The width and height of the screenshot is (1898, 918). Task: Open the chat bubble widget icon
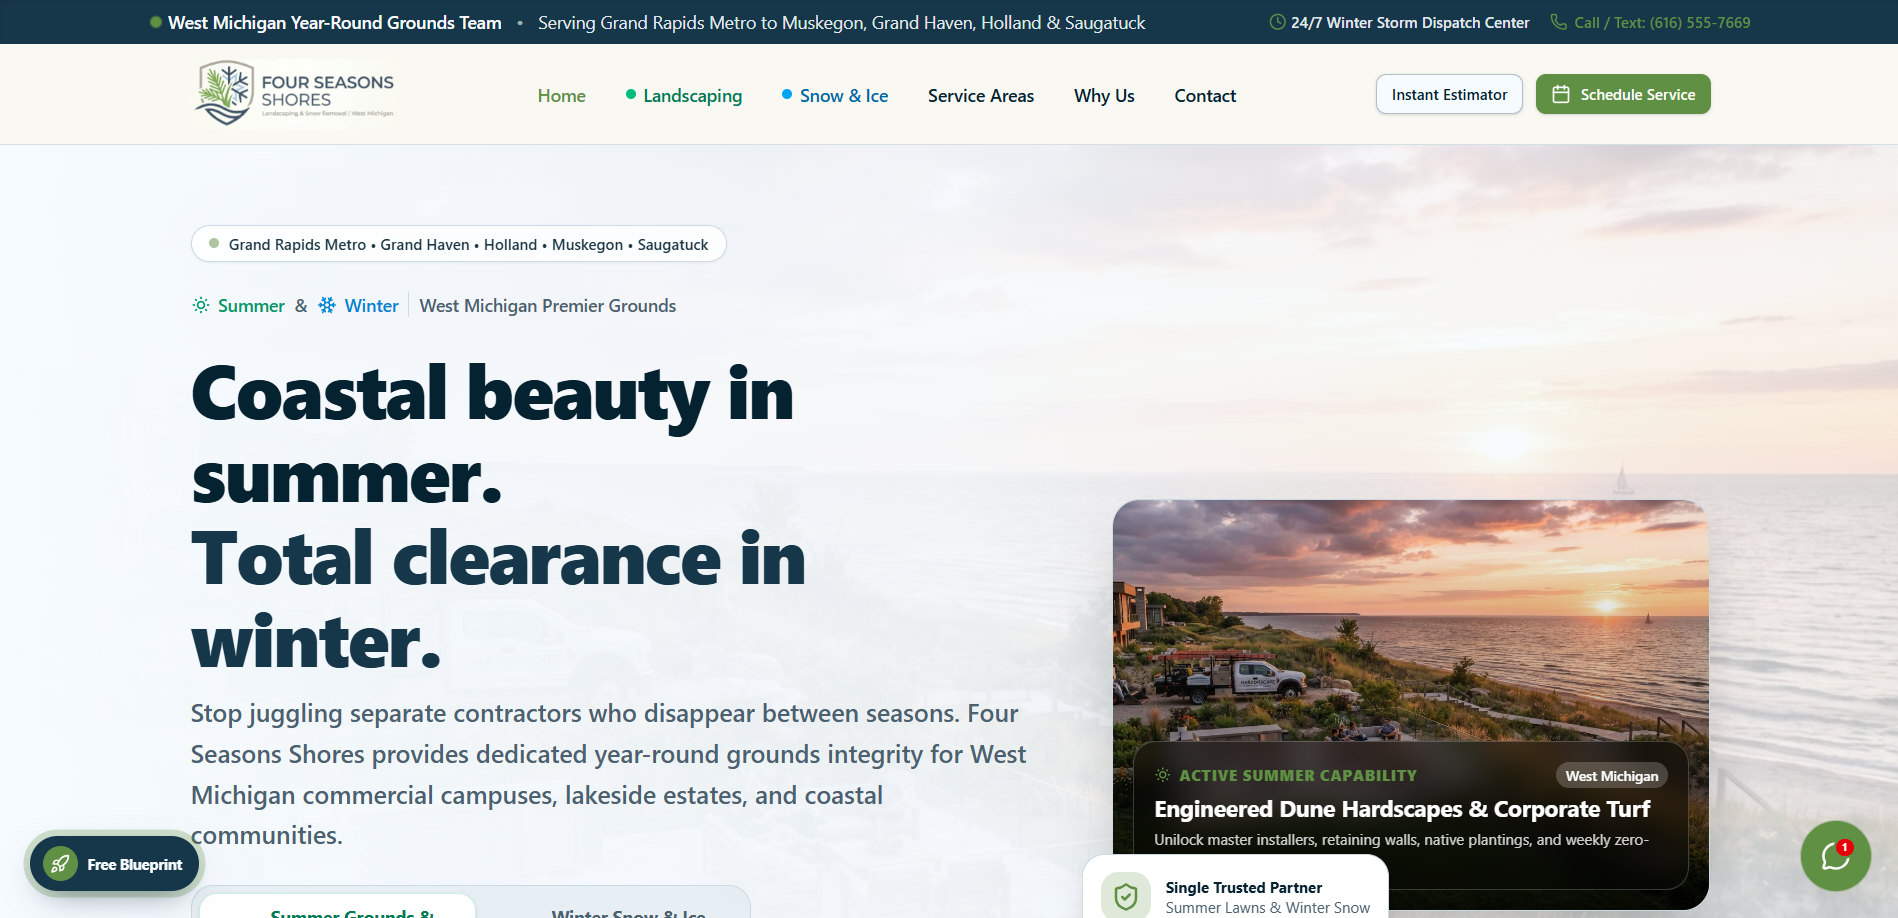pyautogui.click(x=1835, y=856)
